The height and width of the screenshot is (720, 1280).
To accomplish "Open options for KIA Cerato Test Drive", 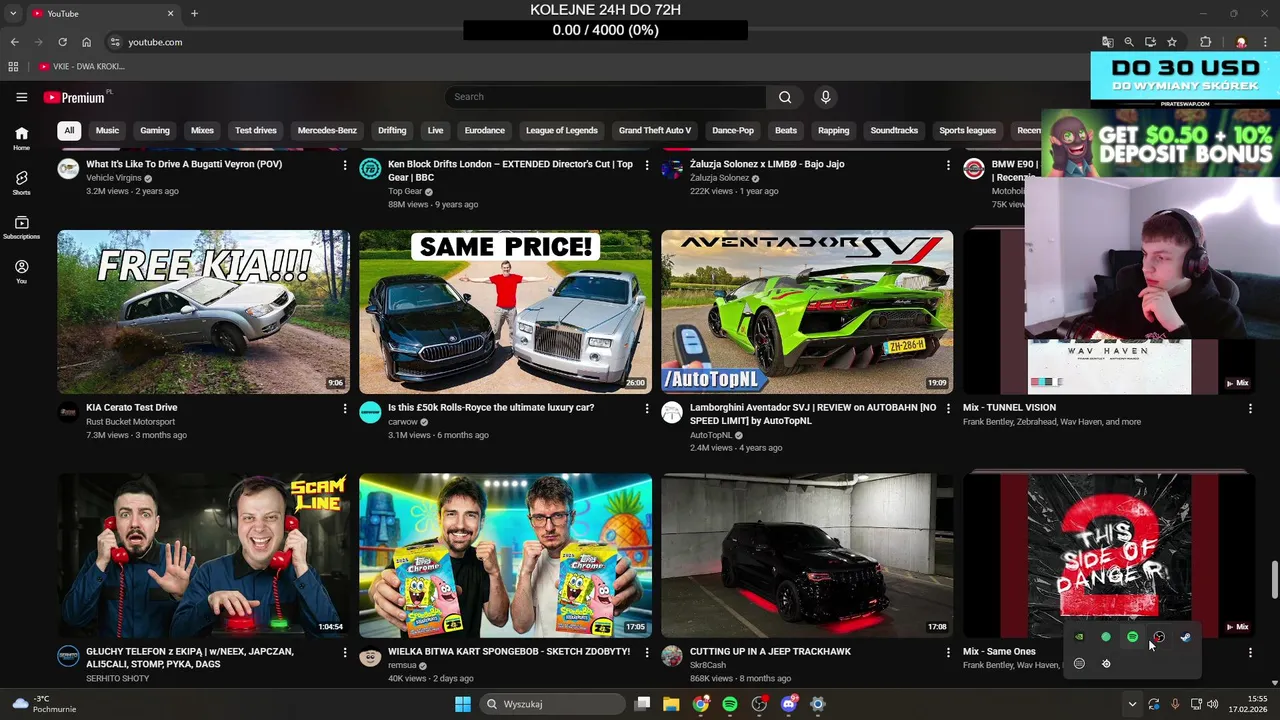I will [x=345, y=408].
